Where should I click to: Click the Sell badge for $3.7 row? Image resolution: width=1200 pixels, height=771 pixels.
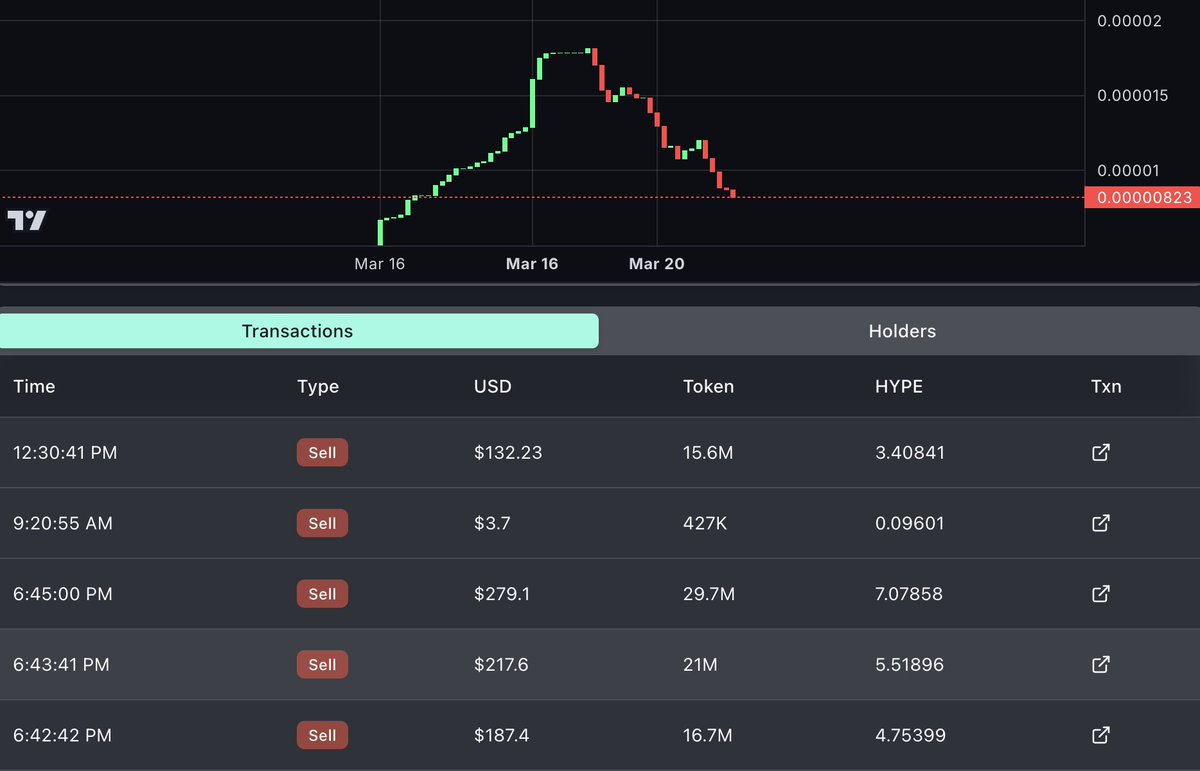(x=322, y=523)
